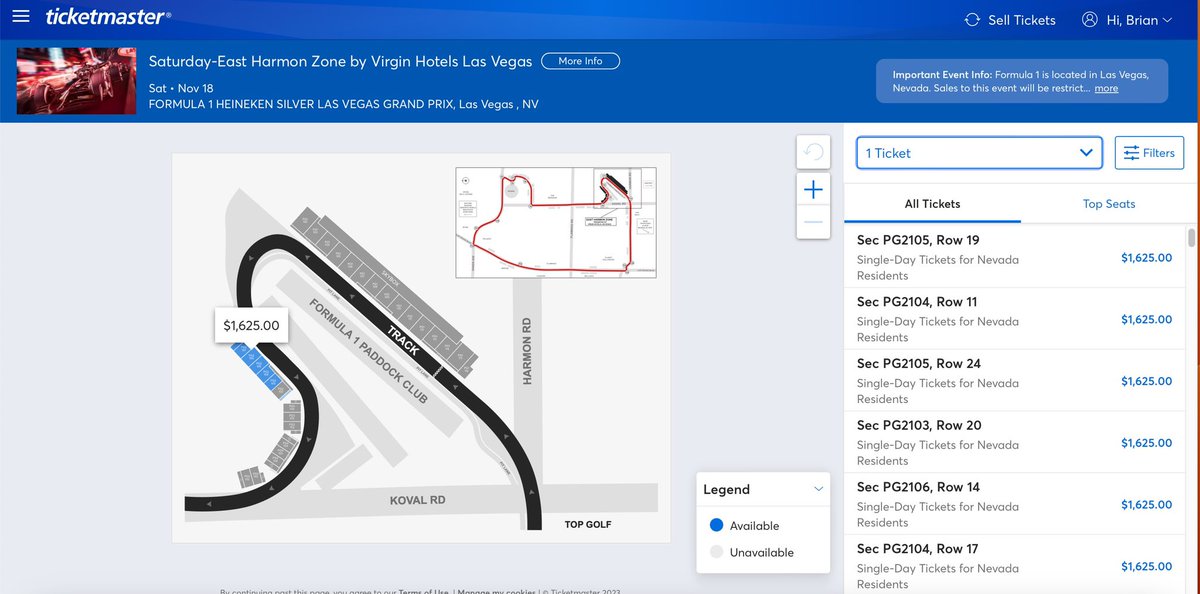The image size is (1200, 594).
Task: Open the circuit overview mini map
Action: pos(556,221)
